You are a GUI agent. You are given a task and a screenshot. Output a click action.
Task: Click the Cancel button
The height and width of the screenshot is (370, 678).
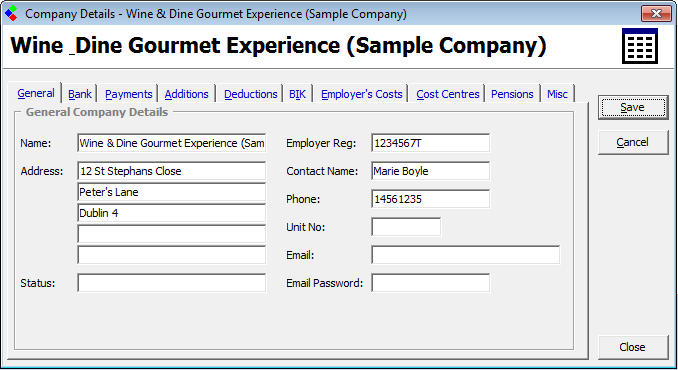tap(633, 142)
